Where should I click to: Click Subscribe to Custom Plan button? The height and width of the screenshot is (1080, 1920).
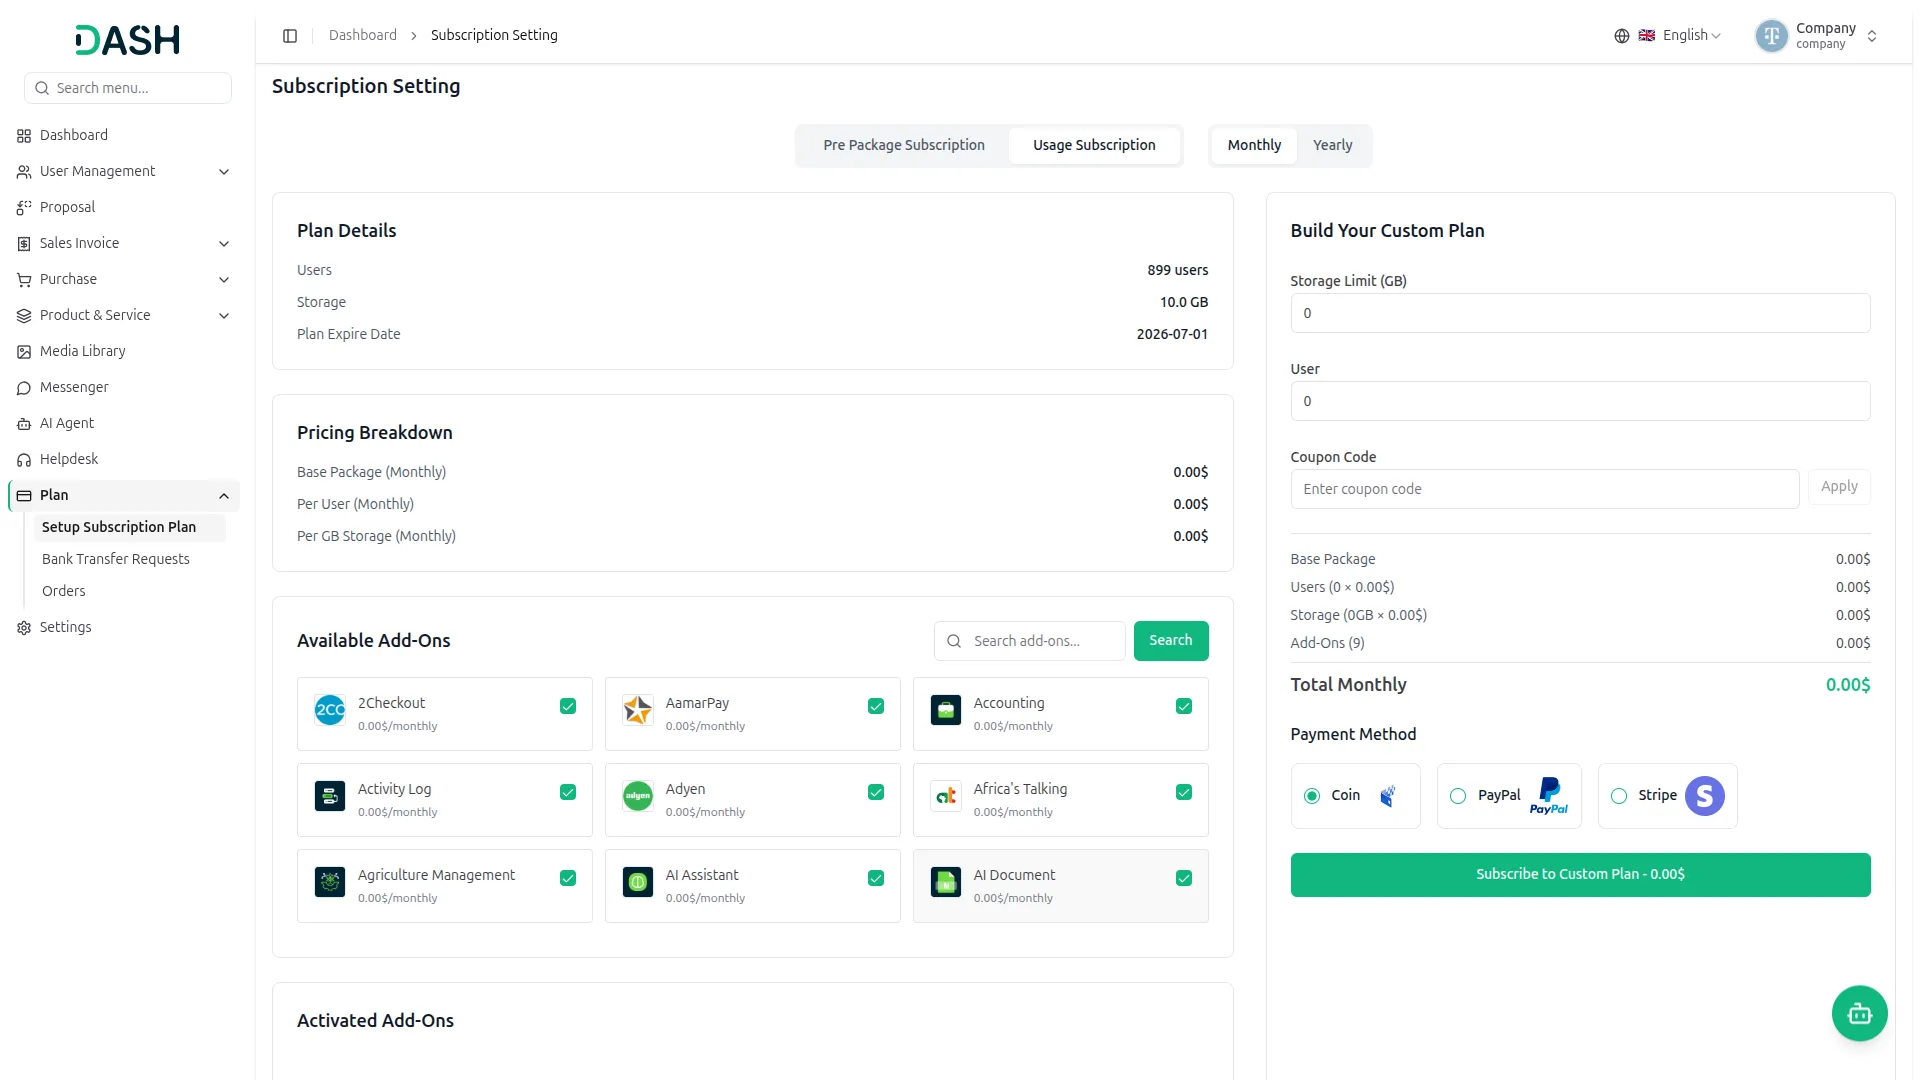click(x=1580, y=875)
